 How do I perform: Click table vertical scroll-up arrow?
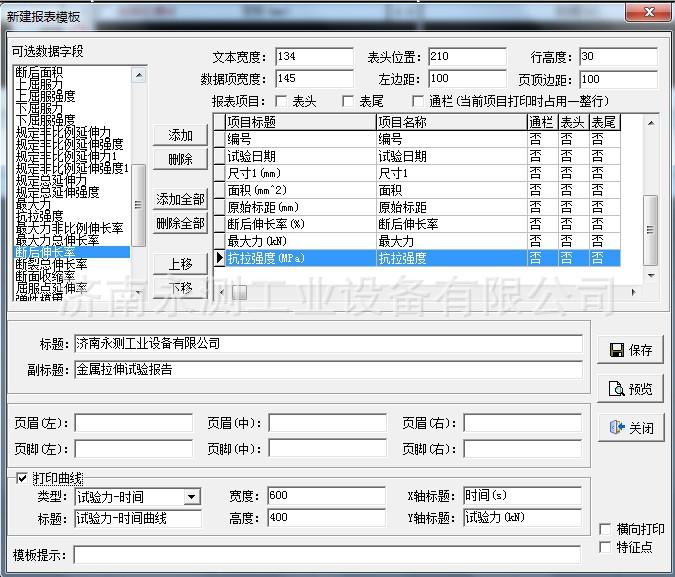pos(651,123)
